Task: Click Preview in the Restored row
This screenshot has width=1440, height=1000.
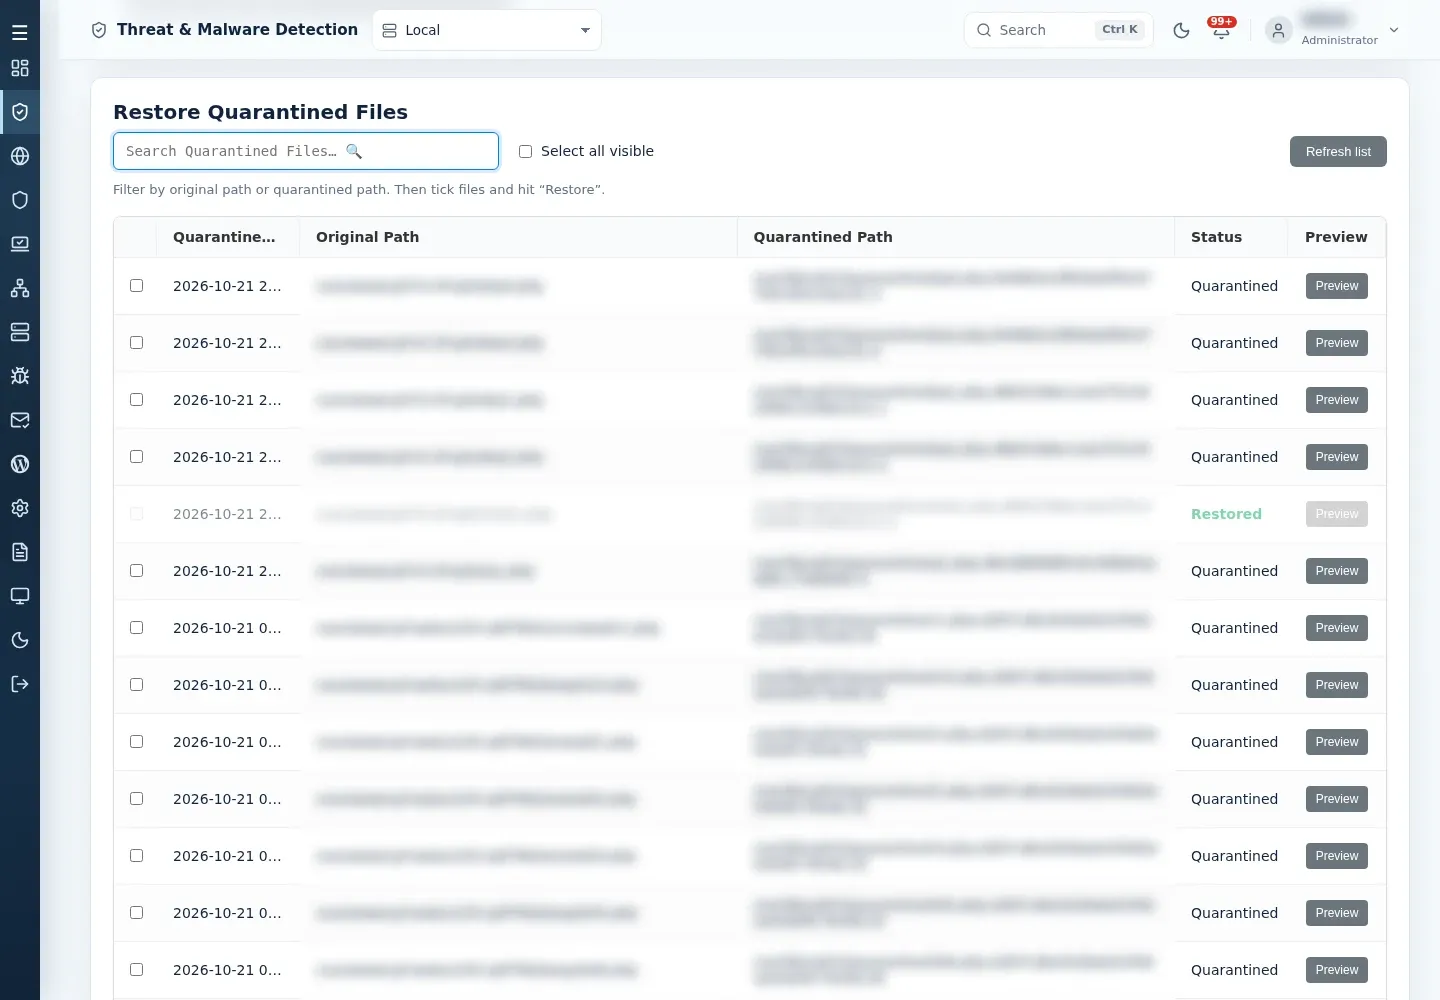Action: pos(1337,514)
